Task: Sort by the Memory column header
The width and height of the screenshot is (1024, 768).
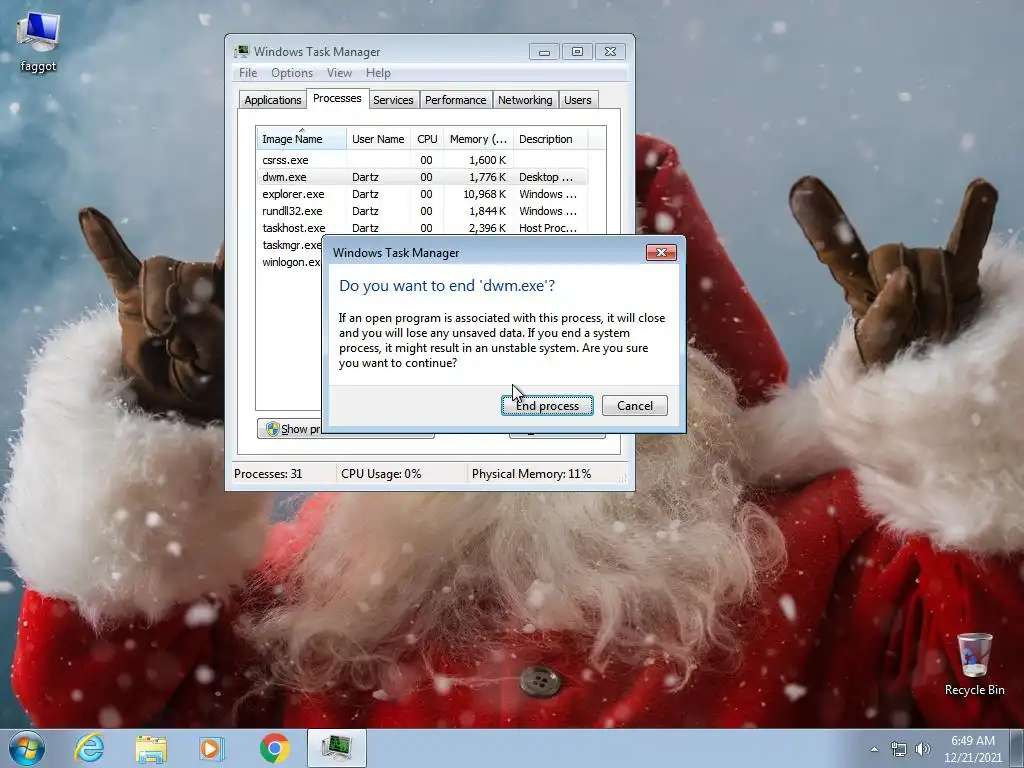Action: [x=478, y=139]
